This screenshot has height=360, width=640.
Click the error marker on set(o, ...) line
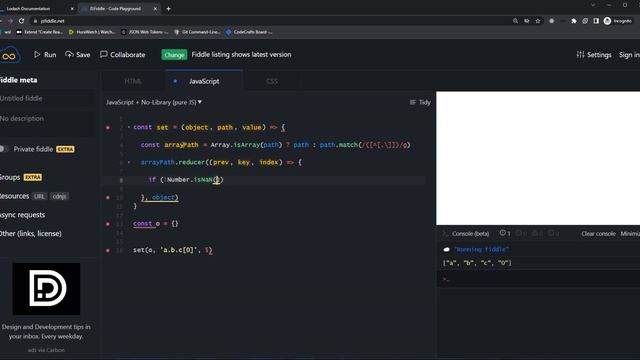[x=108, y=251]
